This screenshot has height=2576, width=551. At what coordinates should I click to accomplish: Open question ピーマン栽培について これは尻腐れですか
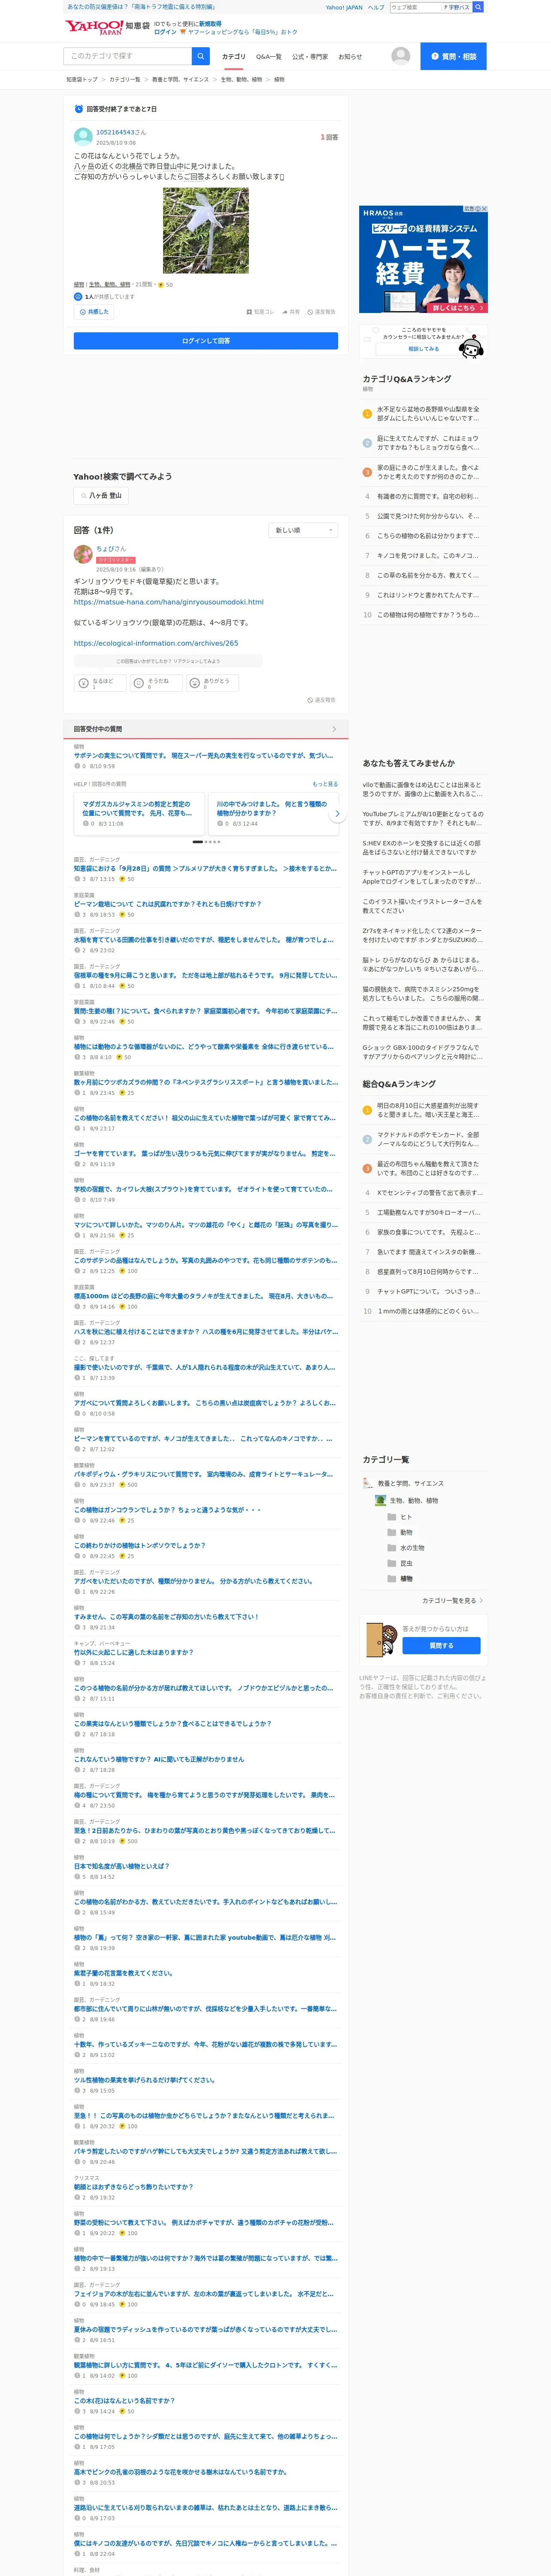tap(167, 904)
